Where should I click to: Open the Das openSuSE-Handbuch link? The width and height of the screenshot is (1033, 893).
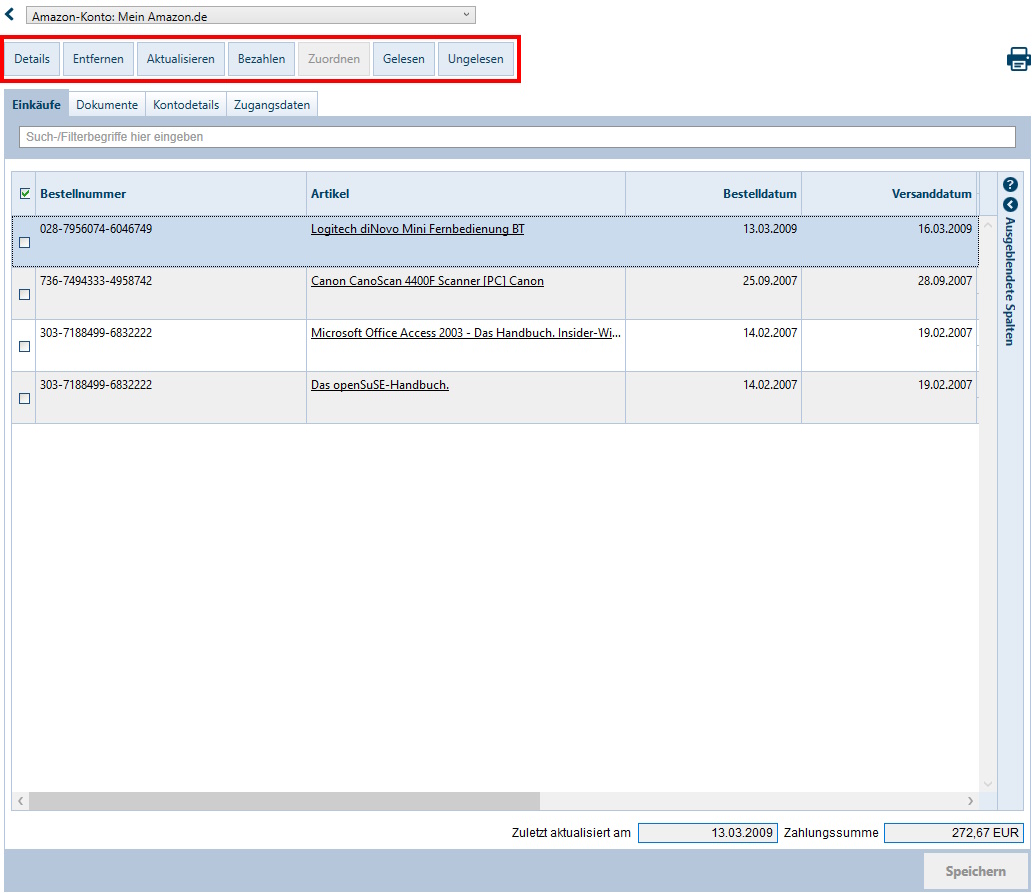point(379,385)
